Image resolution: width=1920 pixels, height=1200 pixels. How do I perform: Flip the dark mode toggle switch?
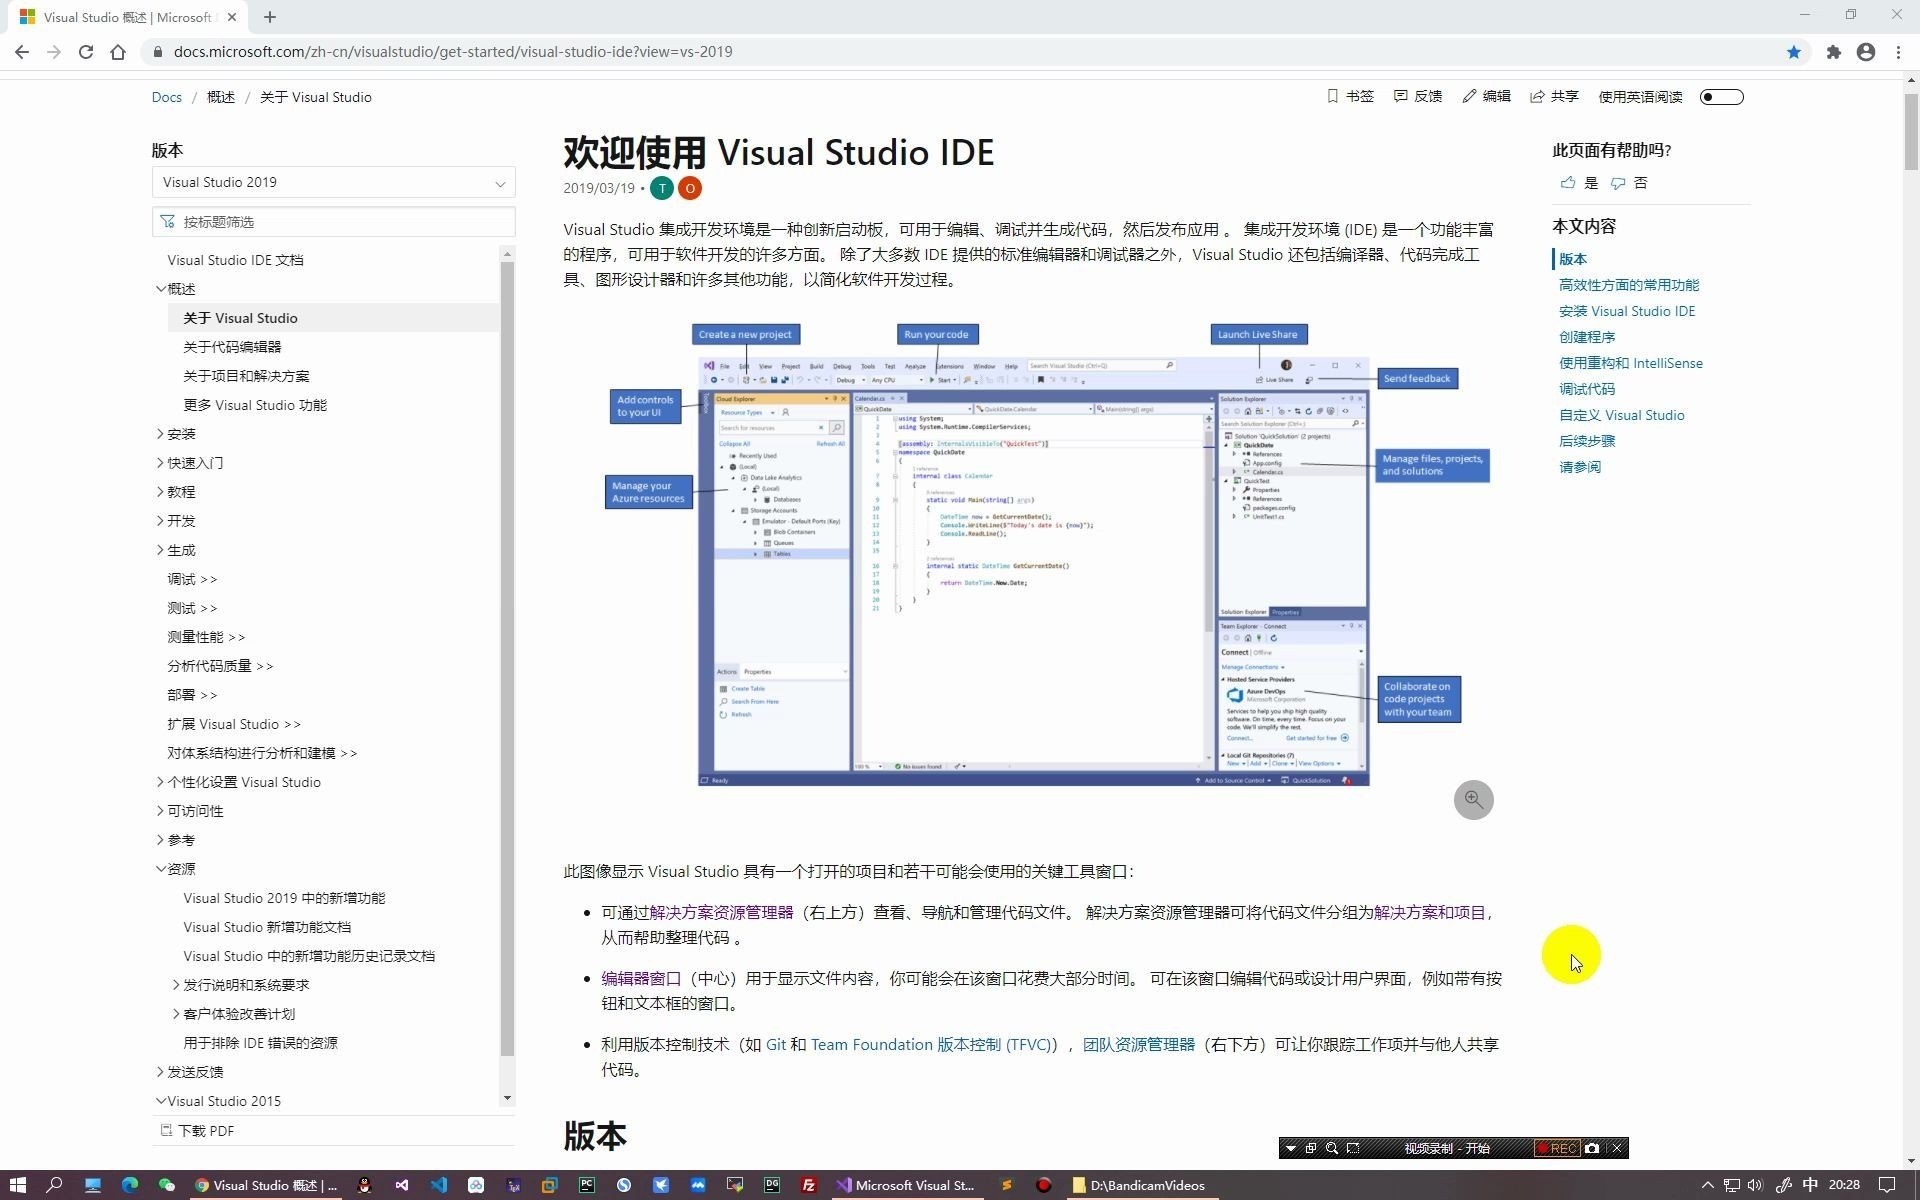point(1721,97)
